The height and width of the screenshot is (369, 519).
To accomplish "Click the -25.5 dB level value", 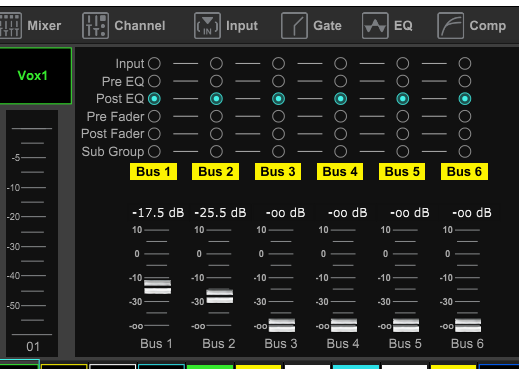I will pyautogui.click(x=220, y=213).
